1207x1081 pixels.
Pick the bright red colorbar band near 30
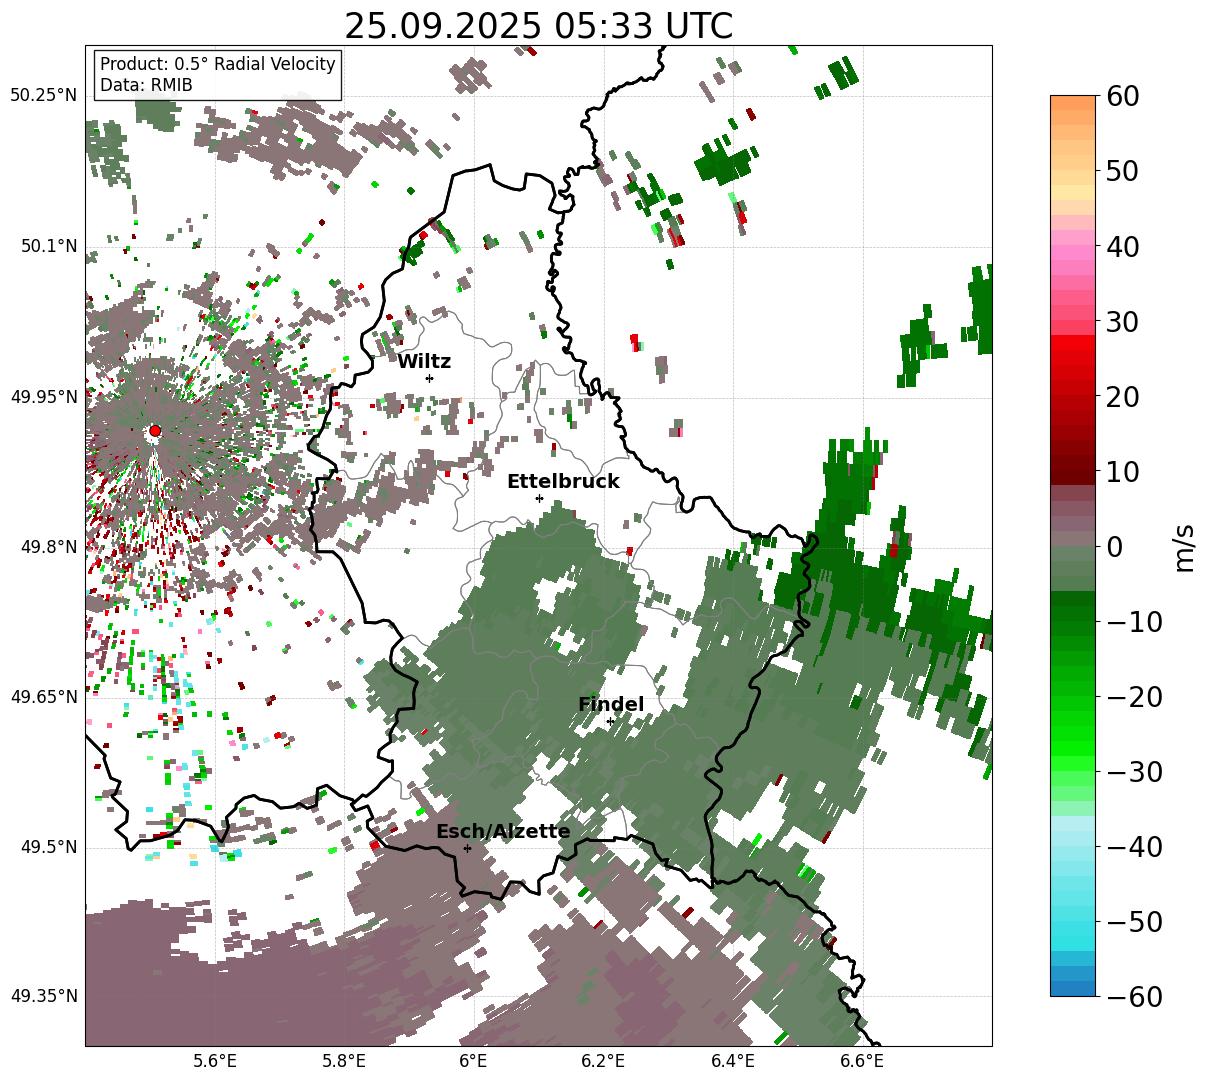coord(1073,343)
